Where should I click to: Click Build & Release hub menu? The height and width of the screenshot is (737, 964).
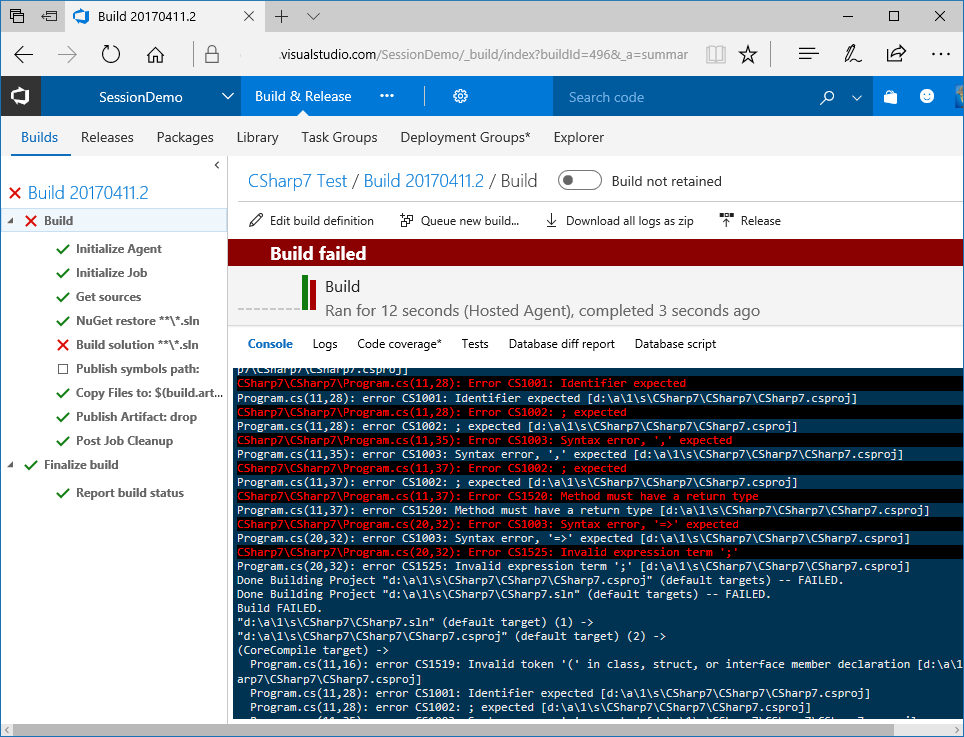click(x=303, y=96)
